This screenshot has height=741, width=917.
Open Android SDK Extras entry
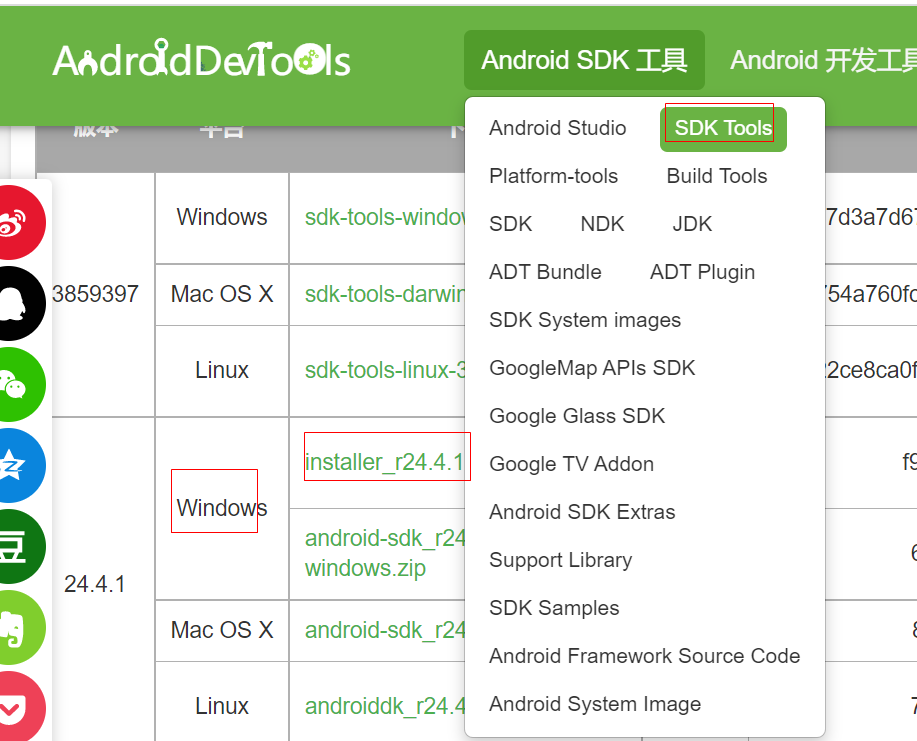click(x=582, y=512)
